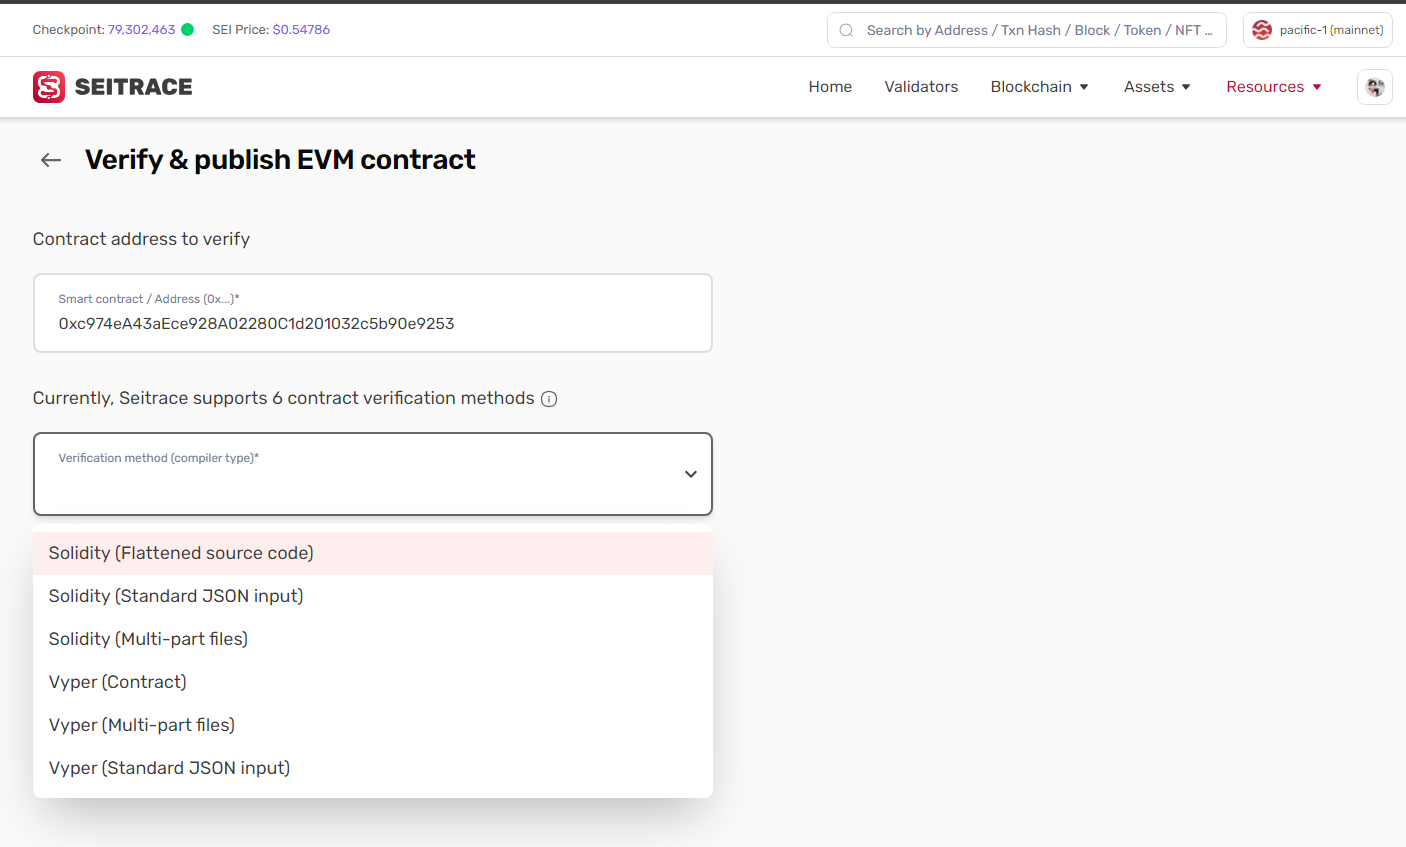Click the checkpoint number 79,302,463 link
Viewport: 1406px width, 847px height.
point(146,29)
